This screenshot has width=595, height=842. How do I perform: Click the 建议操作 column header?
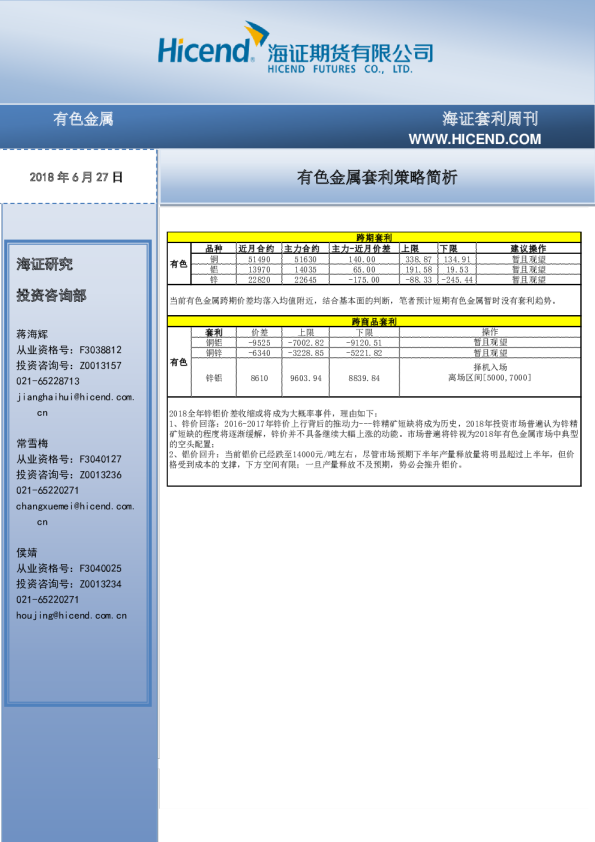pyautogui.click(x=528, y=248)
